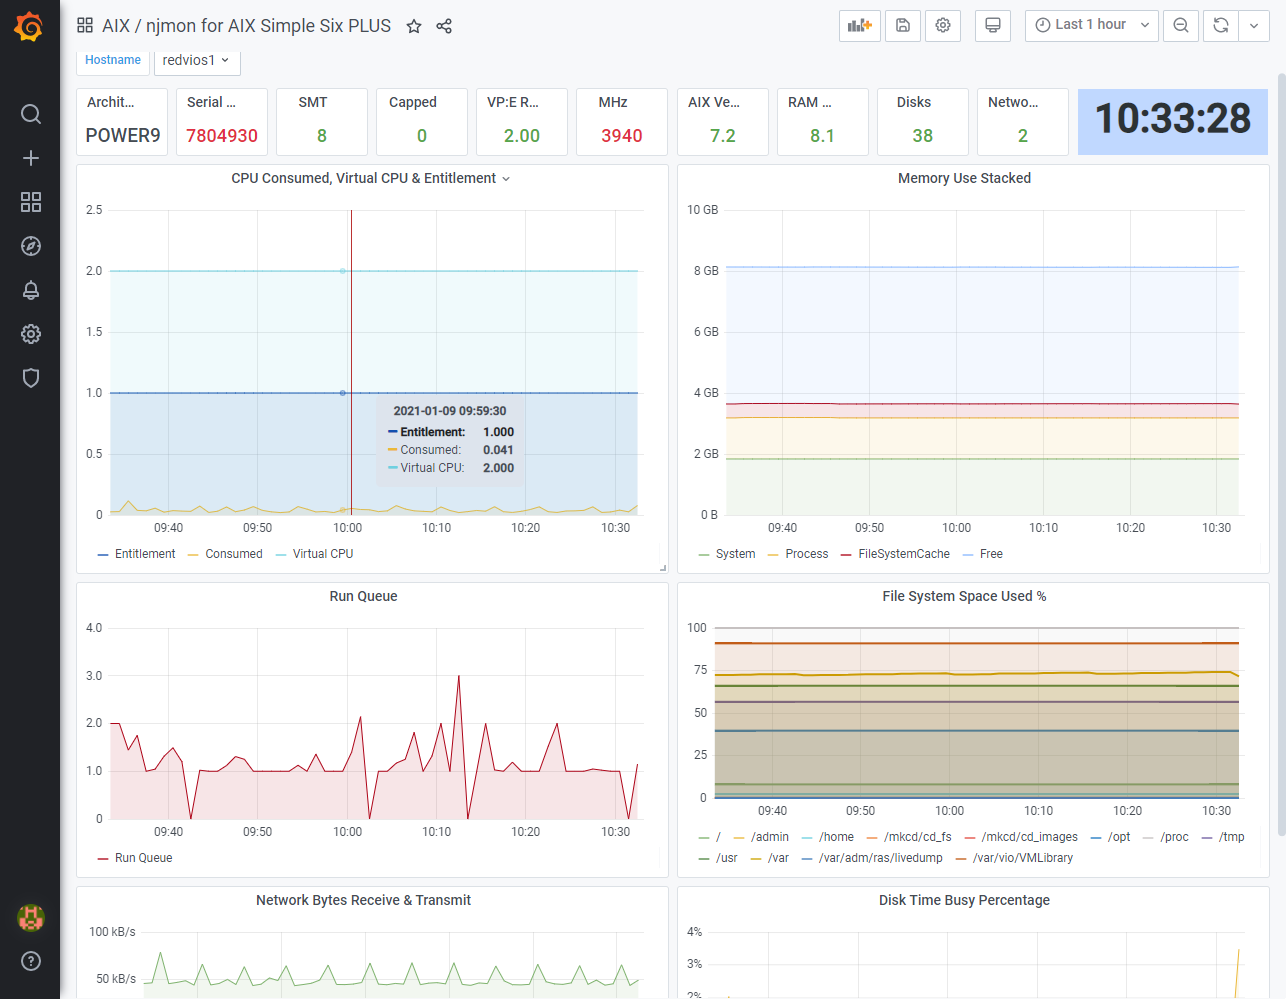Click the Hostname variable label
Image resolution: width=1286 pixels, height=999 pixels.
pos(113,60)
